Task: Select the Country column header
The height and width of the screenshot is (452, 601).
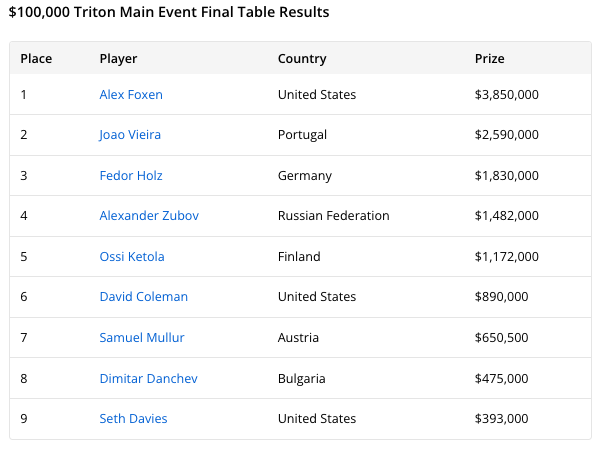Action: point(302,59)
